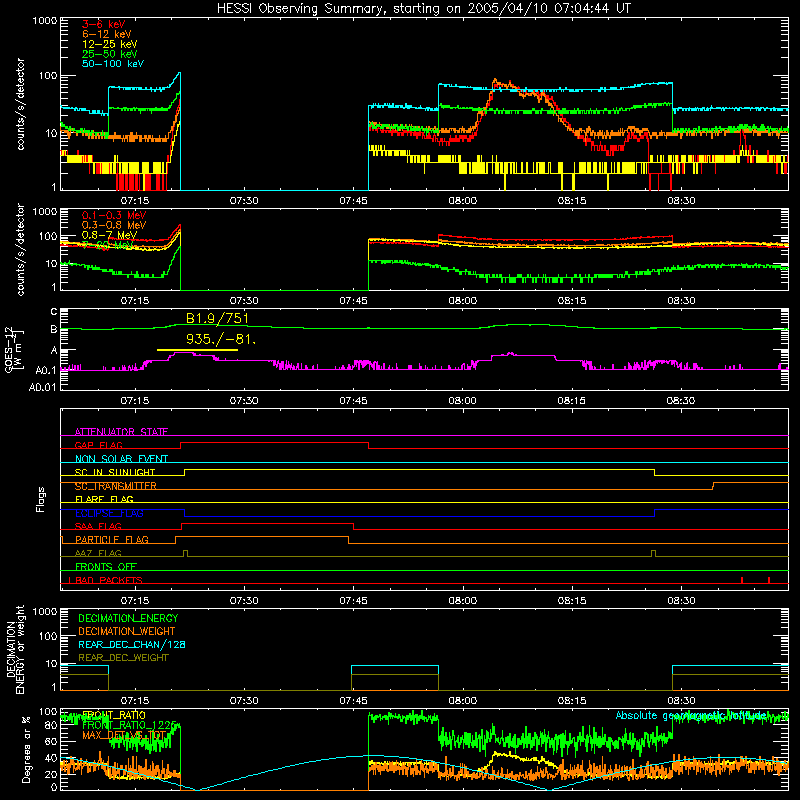800x800 pixels.
Task: Click the 08:30 tick label under the decimation panel
Action: (x=681, y=701)
